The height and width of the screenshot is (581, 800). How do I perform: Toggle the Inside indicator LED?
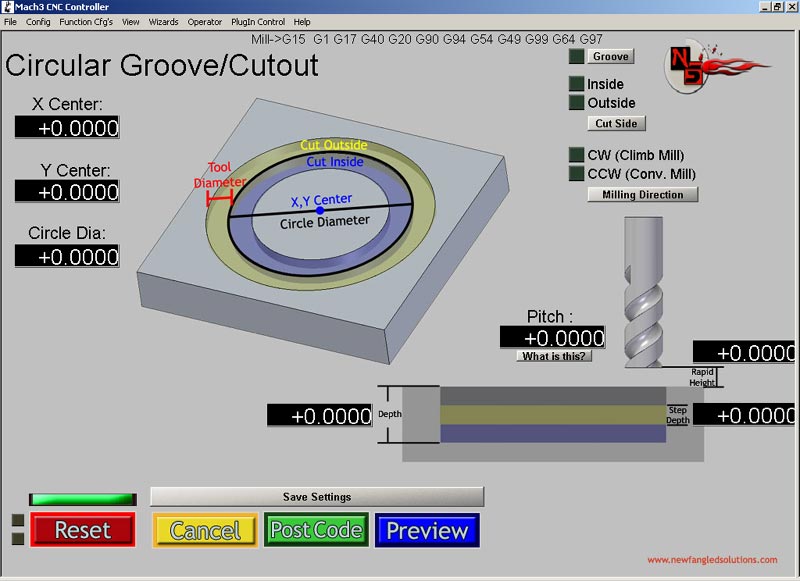(577, 84)
